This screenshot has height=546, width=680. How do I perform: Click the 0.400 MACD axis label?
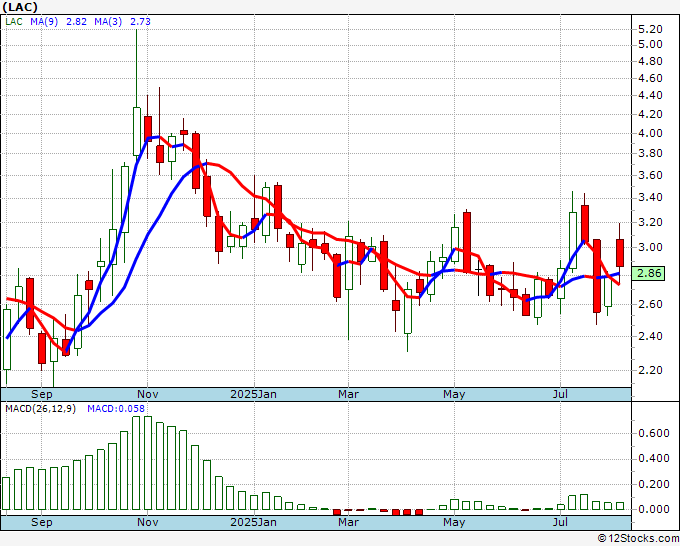[654, 458]
